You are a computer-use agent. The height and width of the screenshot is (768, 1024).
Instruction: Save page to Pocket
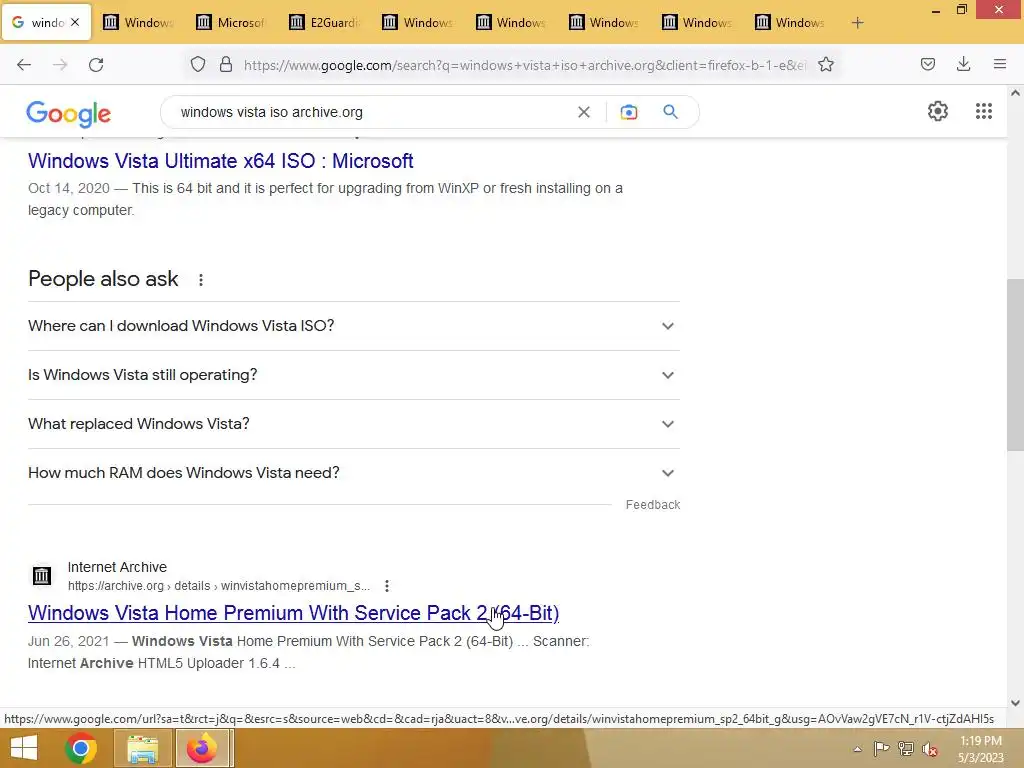point(928,64)
